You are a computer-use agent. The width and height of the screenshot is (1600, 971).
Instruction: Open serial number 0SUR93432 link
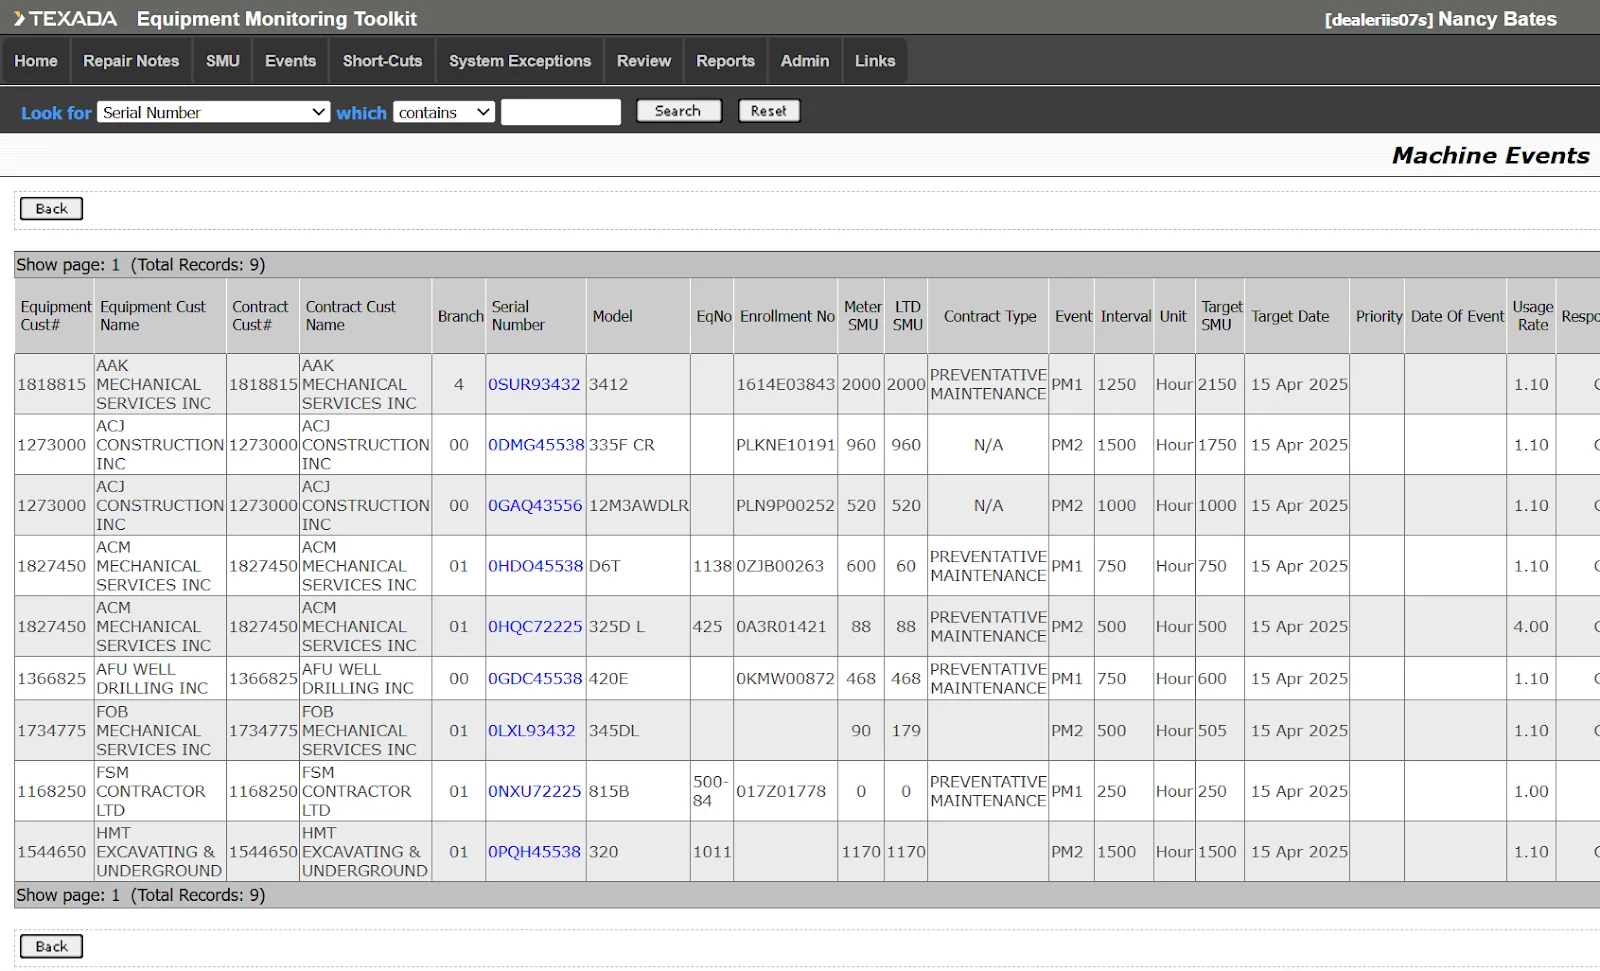tap(534, 384)
